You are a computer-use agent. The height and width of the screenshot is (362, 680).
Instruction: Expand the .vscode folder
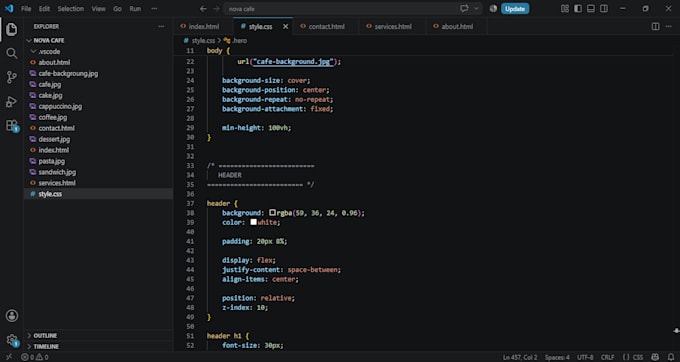pyautogui.click(x=49, y=52)
